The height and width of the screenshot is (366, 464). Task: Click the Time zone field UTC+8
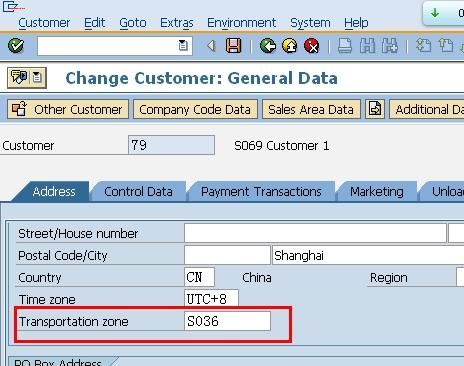click(211, 298)
